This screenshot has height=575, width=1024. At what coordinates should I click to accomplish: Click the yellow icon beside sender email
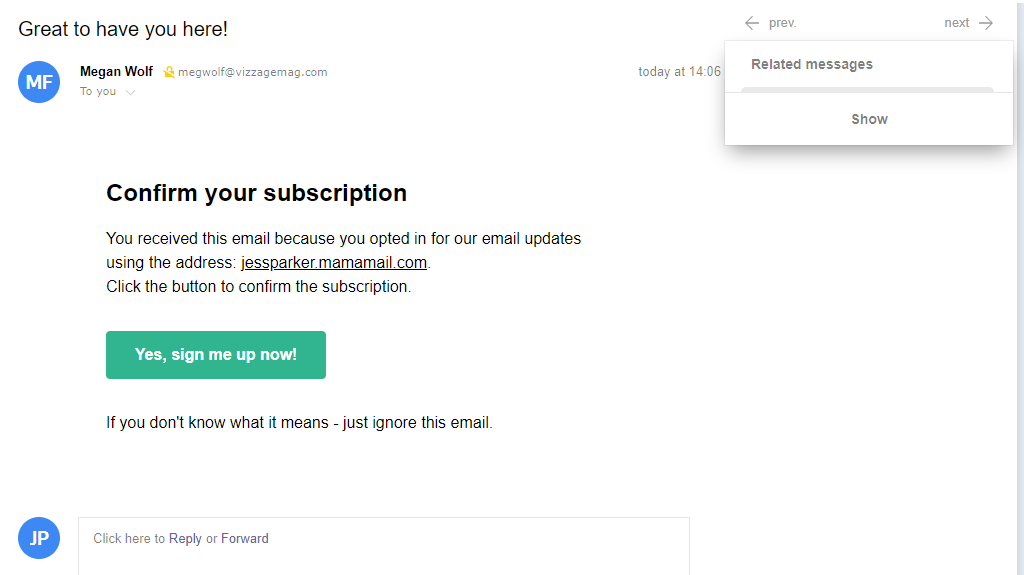[x=169, y=72]
